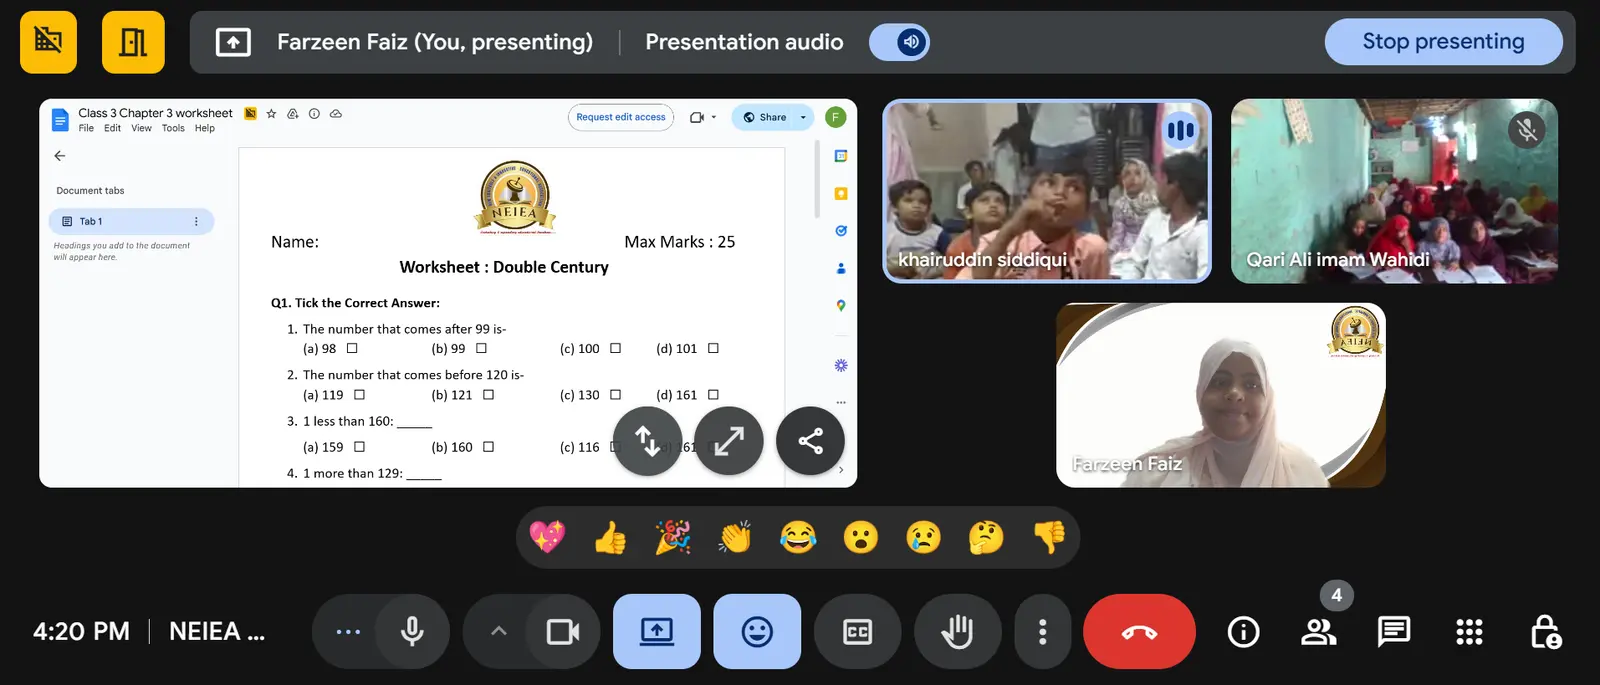Open chat with everyone

pyautogui.click(x=1393, y=631)
